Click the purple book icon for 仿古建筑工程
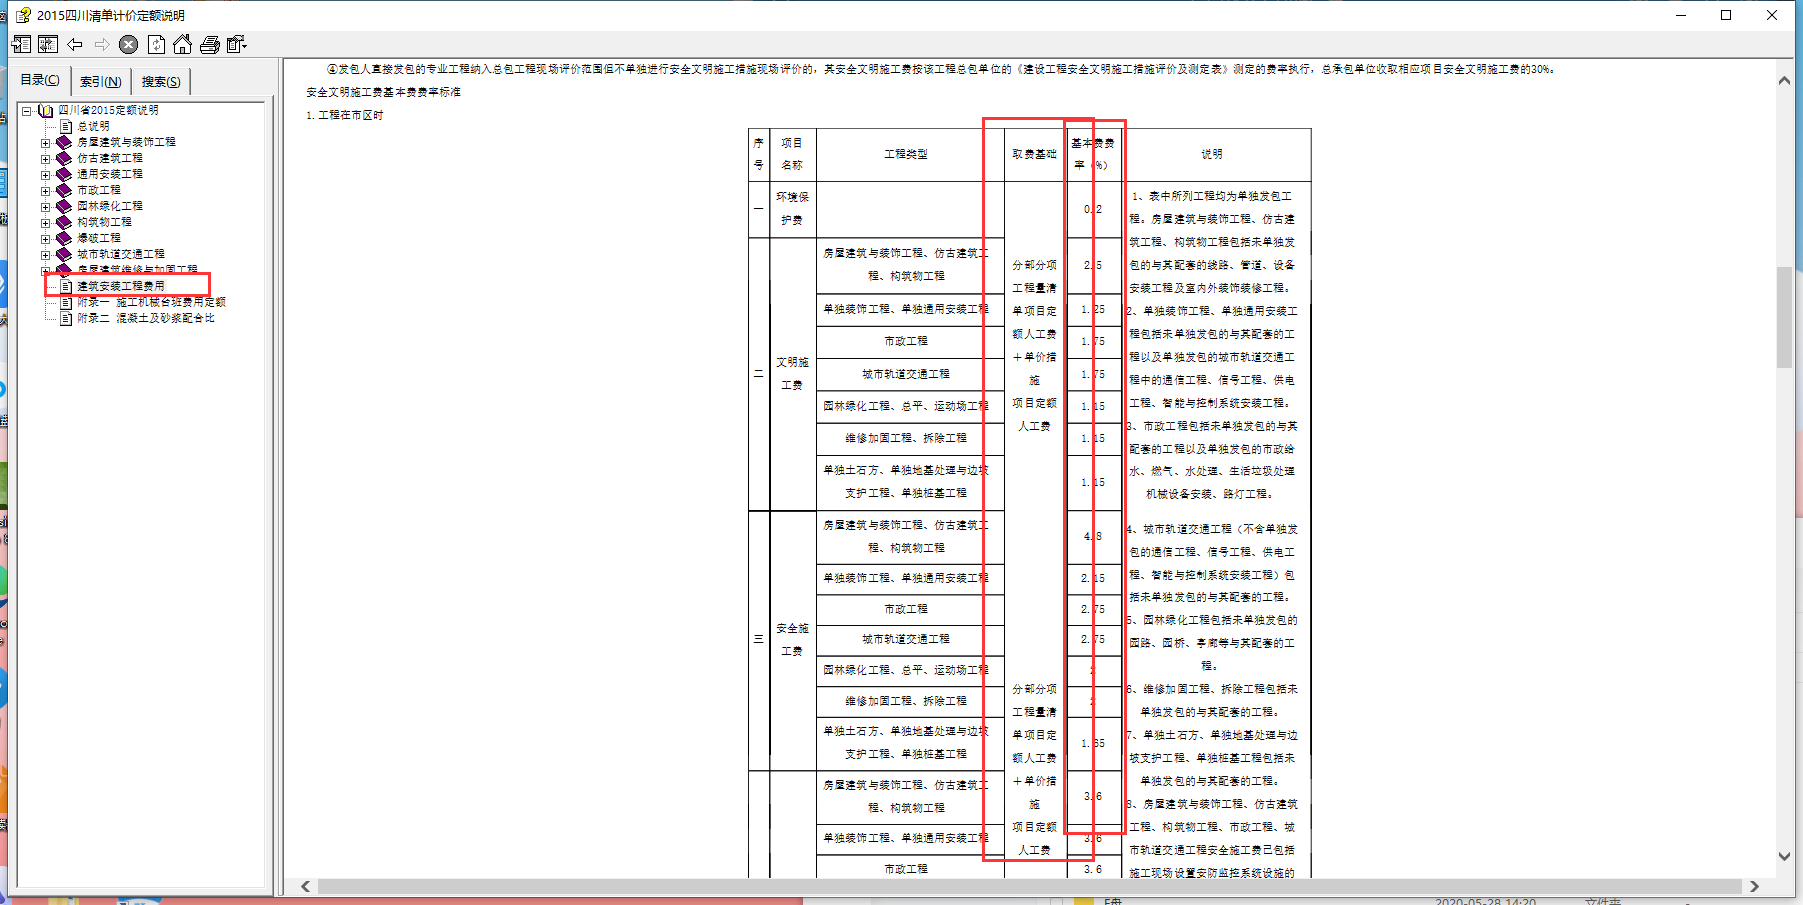The height and width of the screenshot is (905, 1803). [x=64, y=158]
